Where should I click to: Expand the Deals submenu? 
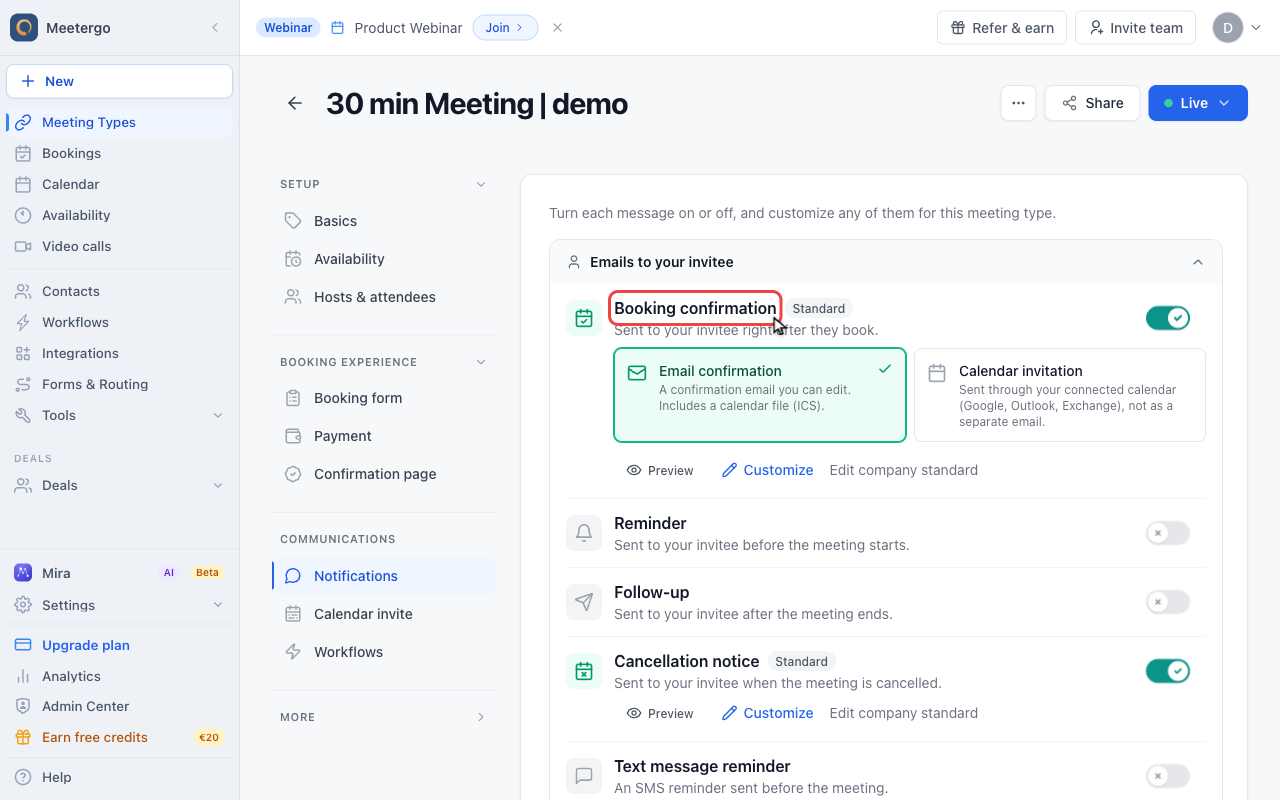218,485
